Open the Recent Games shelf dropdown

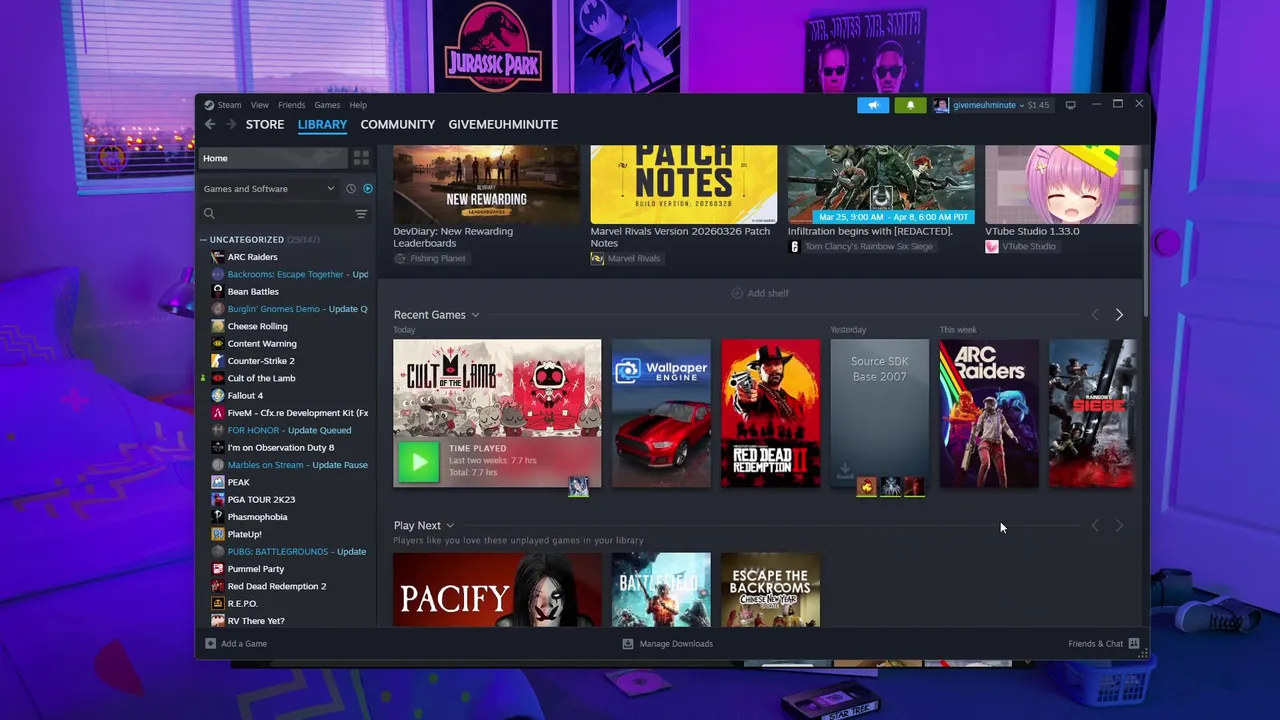point(475,315)
